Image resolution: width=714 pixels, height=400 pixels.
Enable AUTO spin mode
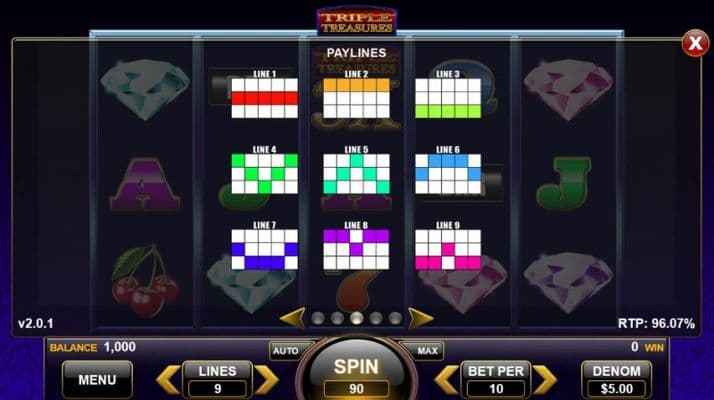click(286, 351)
